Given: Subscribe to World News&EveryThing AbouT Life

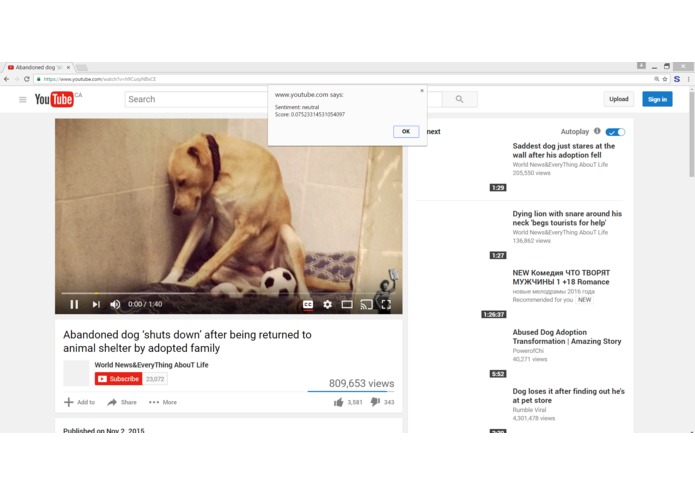Looking at the screenshot, I should tap(118, 379).
